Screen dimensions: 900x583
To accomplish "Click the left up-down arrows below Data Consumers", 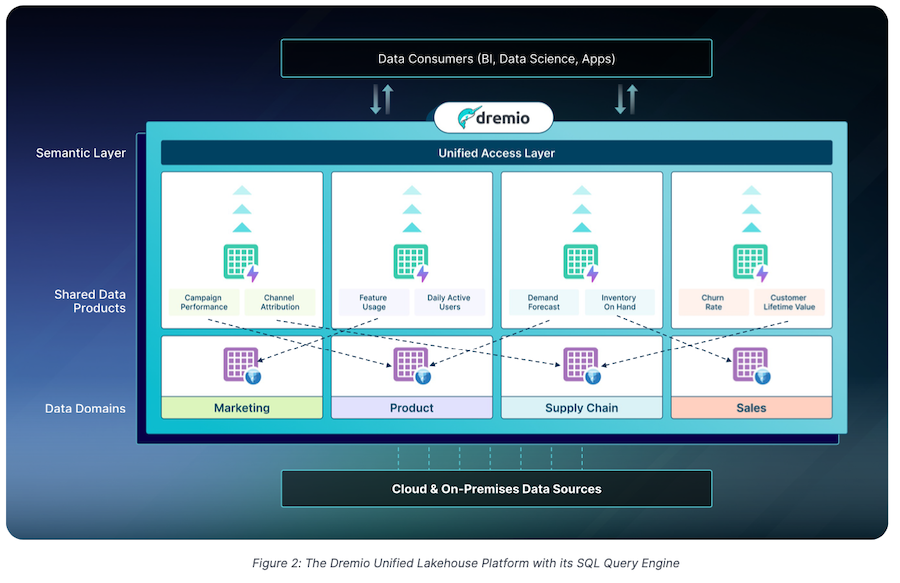I will (x=382, y=99).
